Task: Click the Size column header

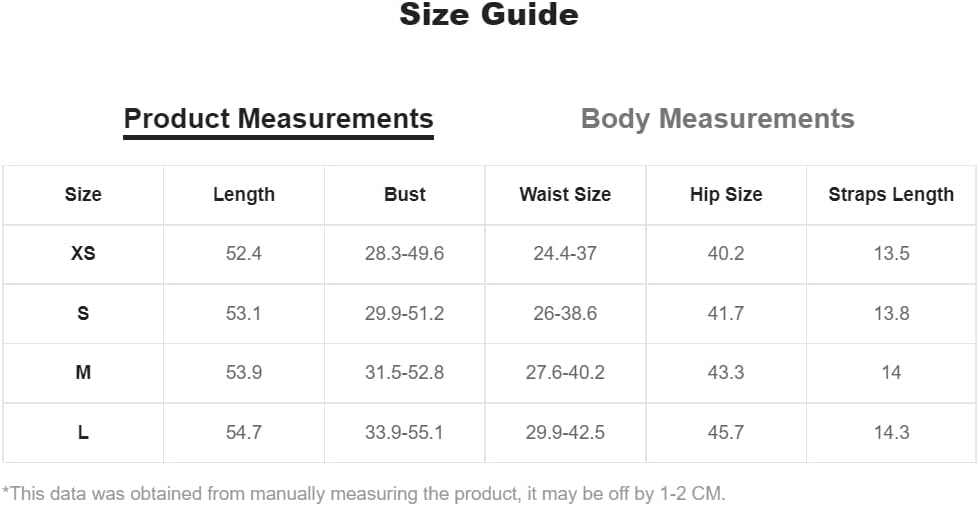Action: [x=83, y=195]
